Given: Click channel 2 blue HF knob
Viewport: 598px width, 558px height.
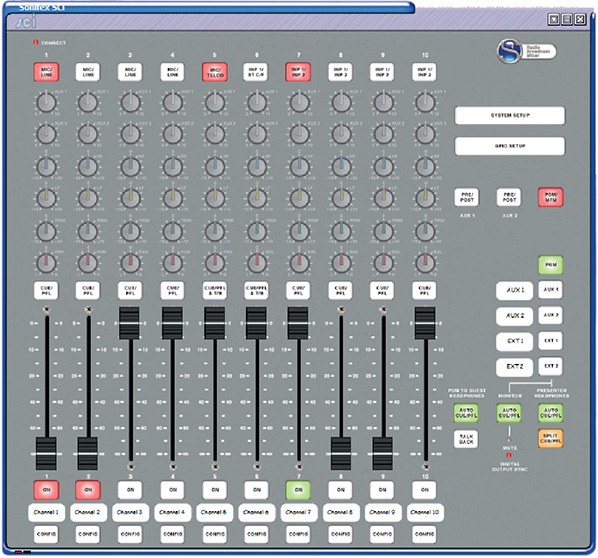Looking at the screenshot, I should pos(88,167).
